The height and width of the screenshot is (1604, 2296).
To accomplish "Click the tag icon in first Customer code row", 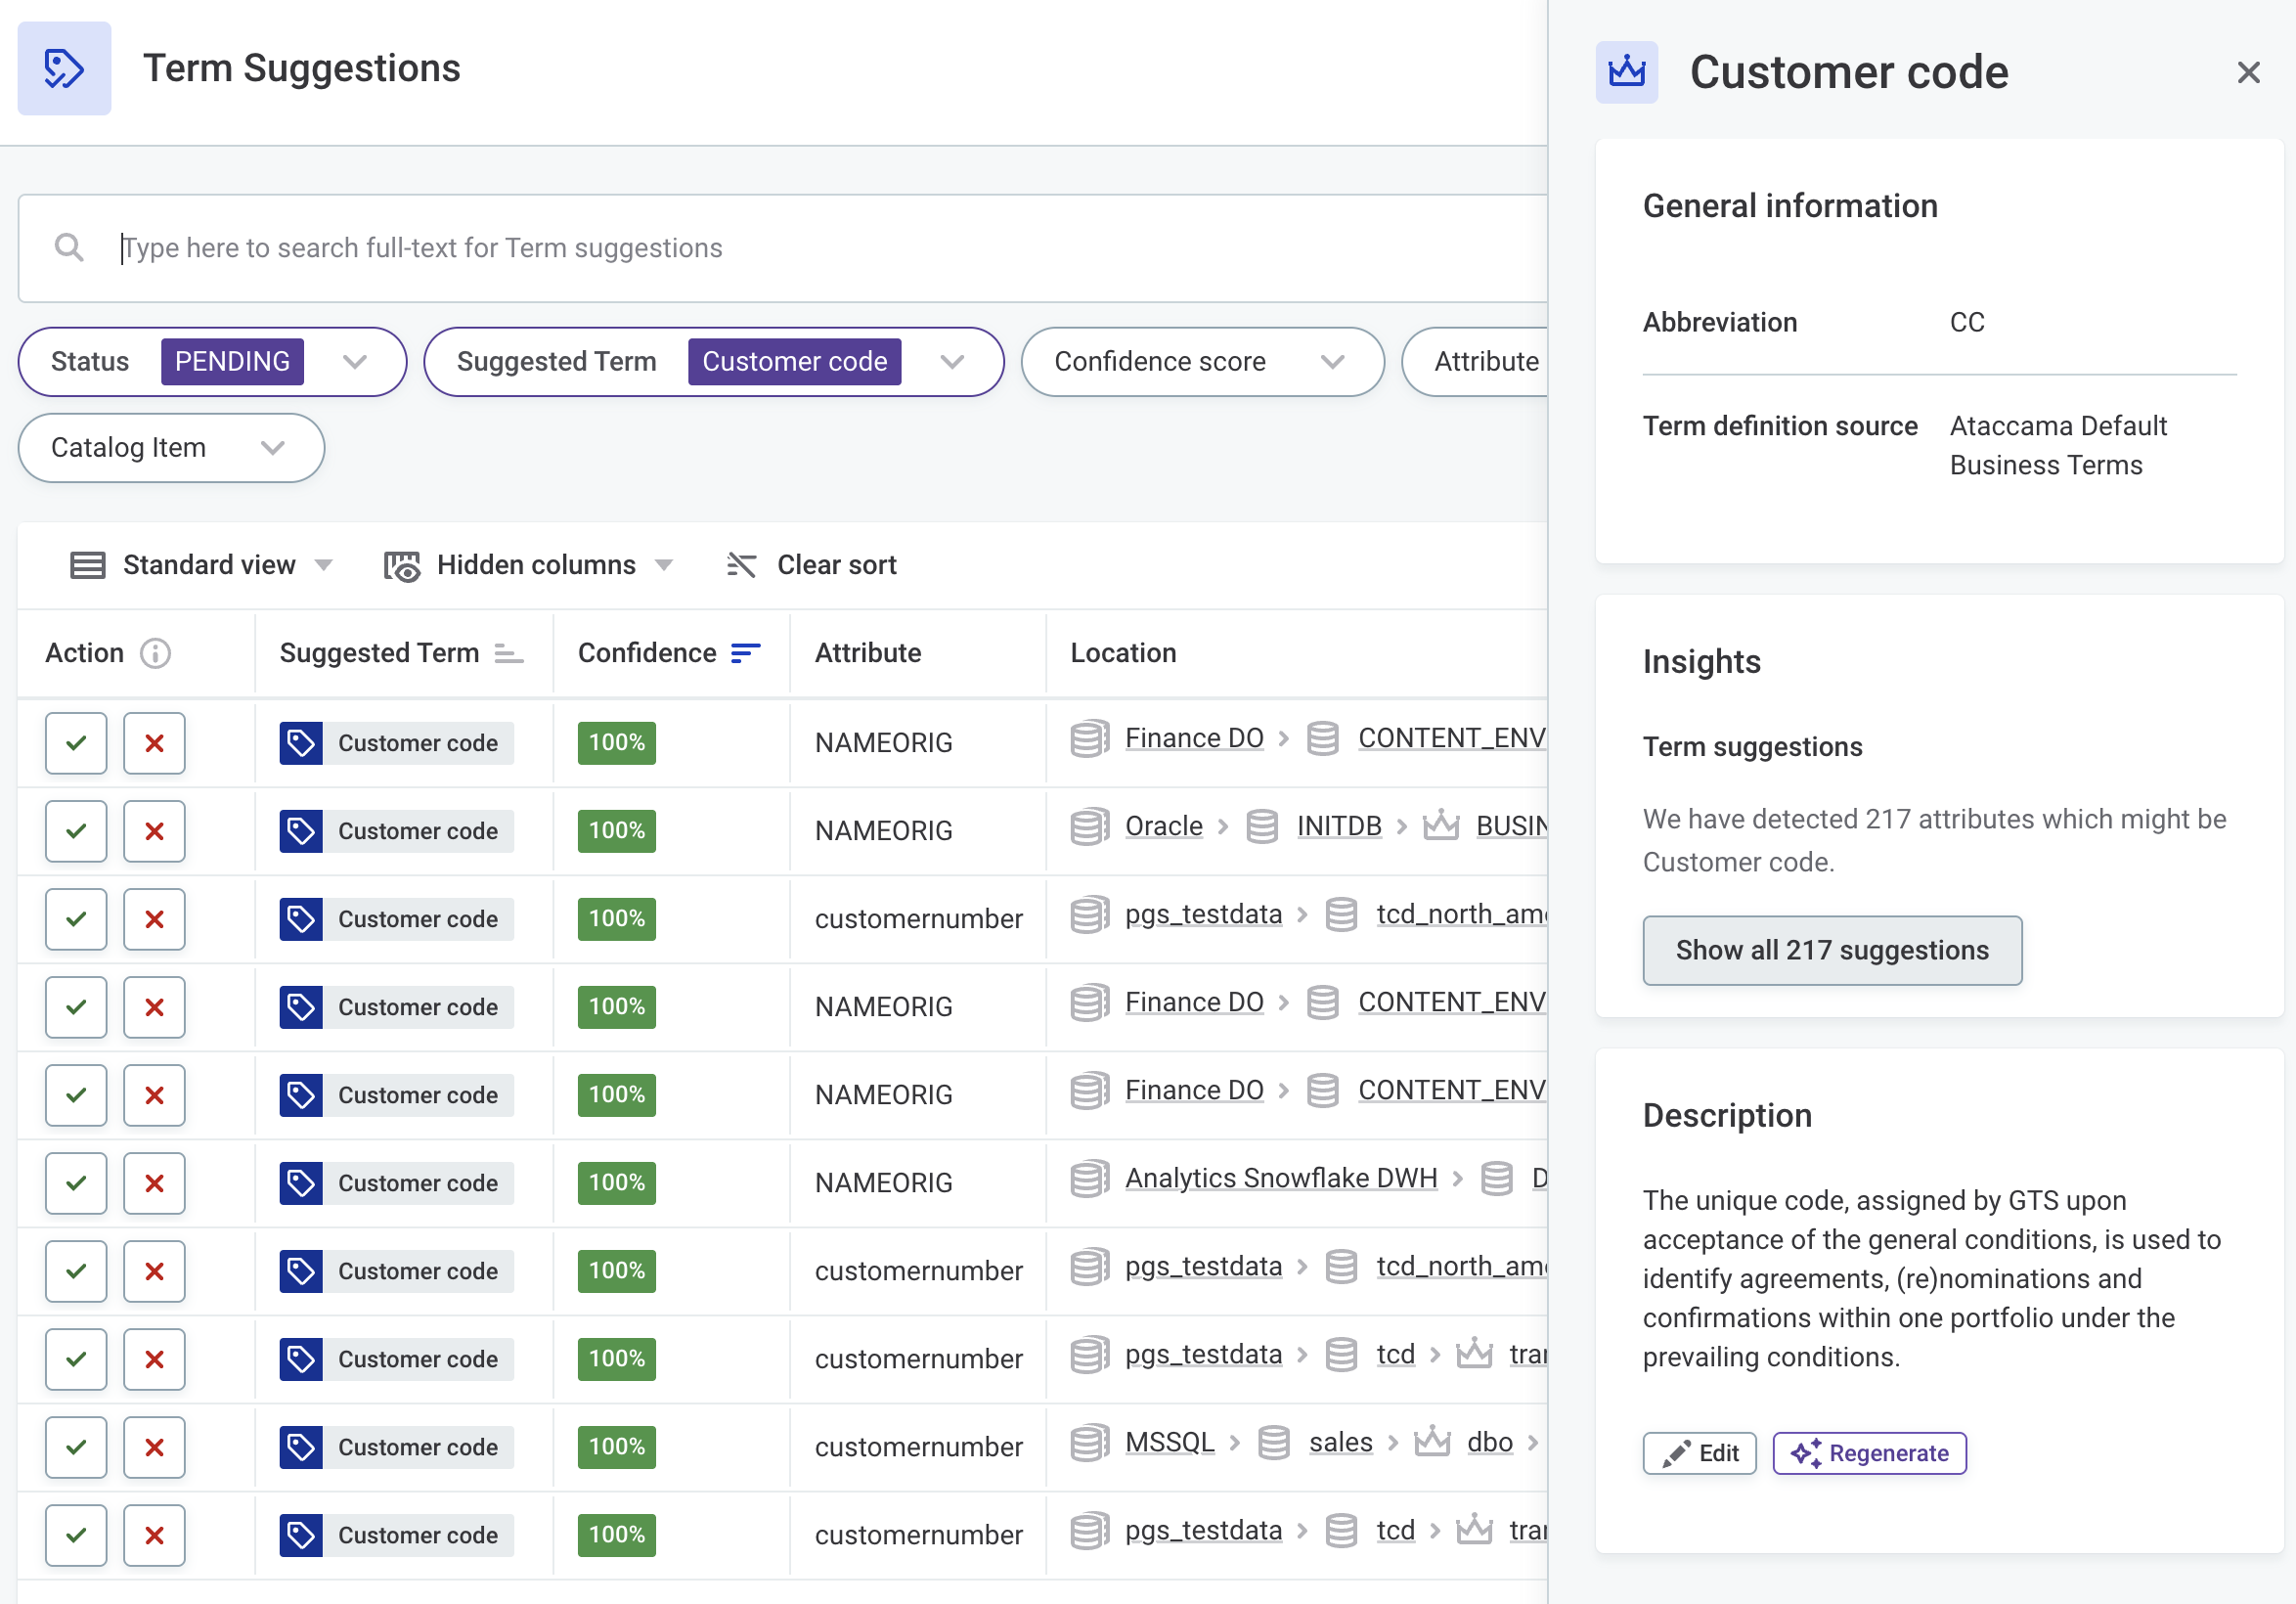I will [301, 743].
